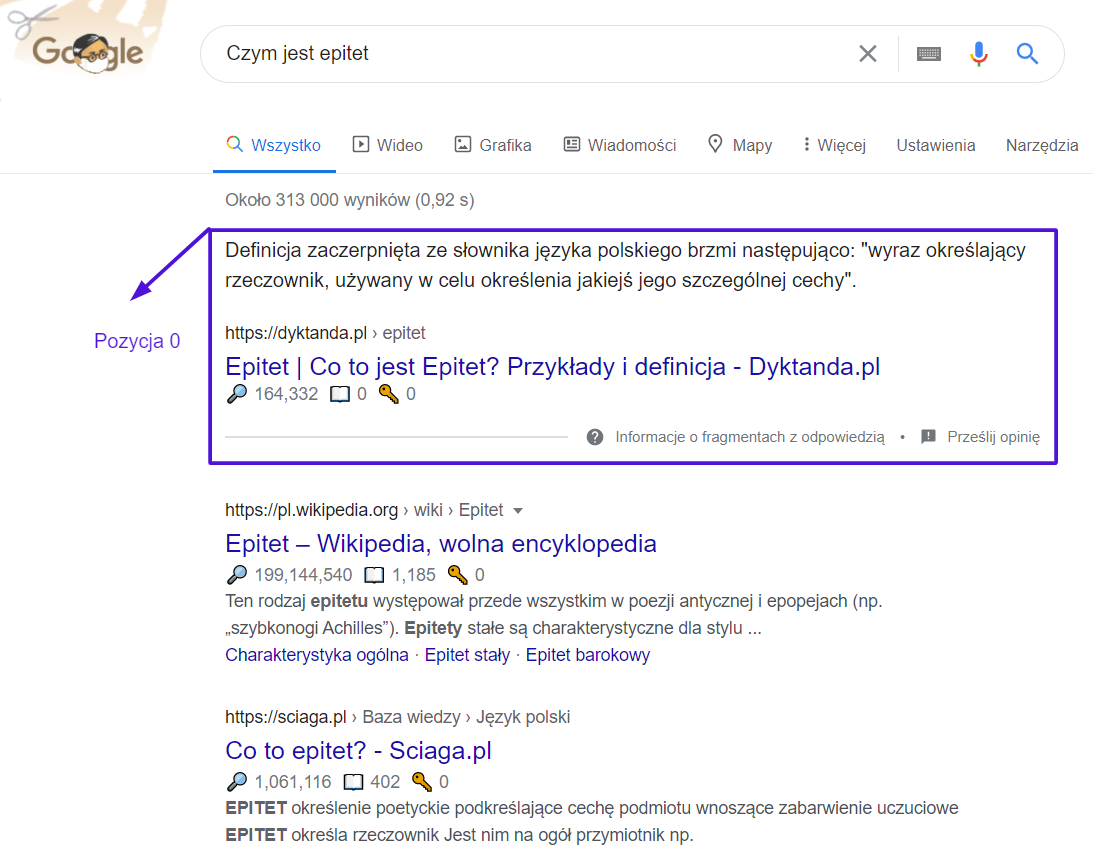
Task: Click the https://dyktanda.pl › epitet URL
Action: (x=325, y=333)
